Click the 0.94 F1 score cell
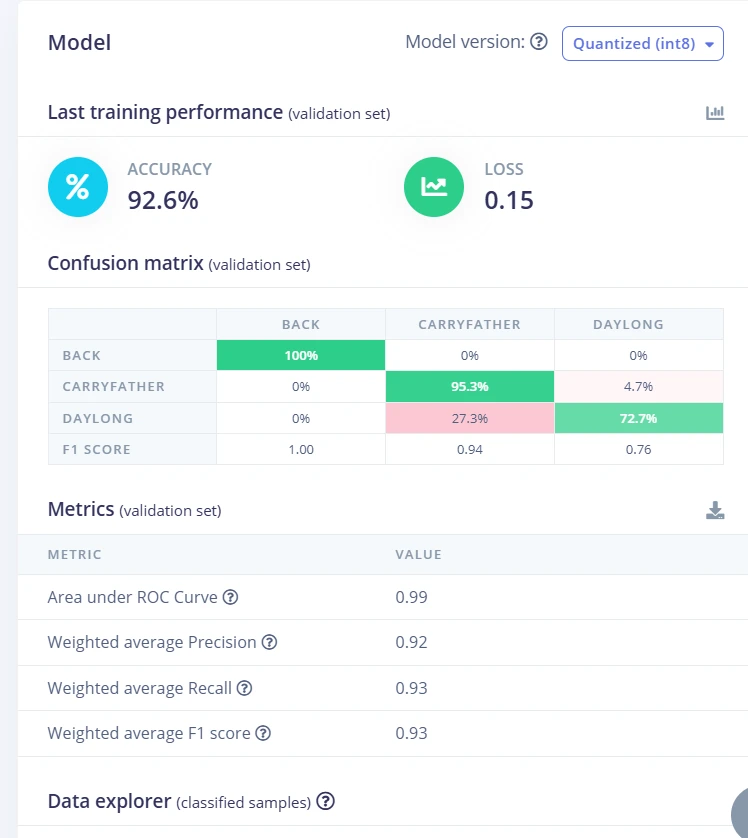The height and width of the screenshot is (838, 748). (x=470, y=449)
